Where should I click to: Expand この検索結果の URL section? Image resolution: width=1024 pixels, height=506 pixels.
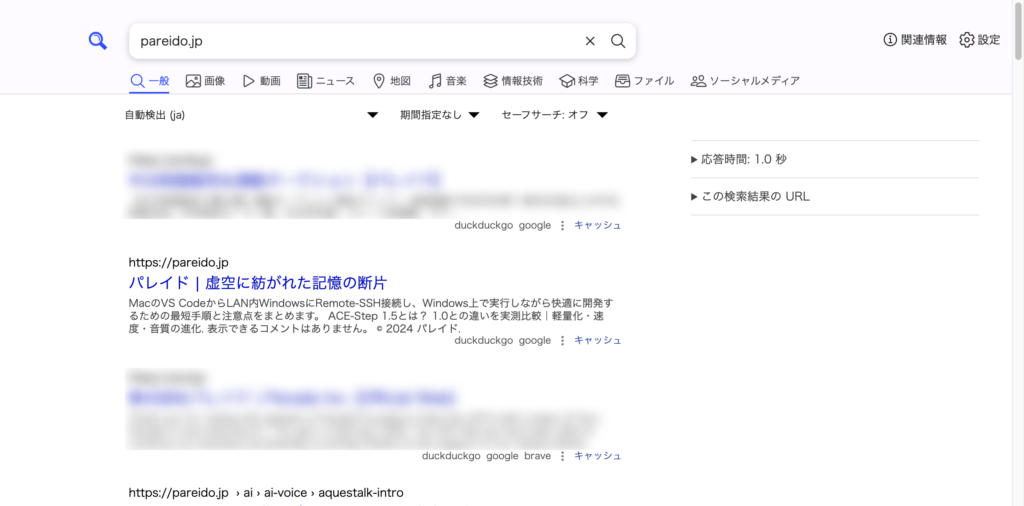751,196
